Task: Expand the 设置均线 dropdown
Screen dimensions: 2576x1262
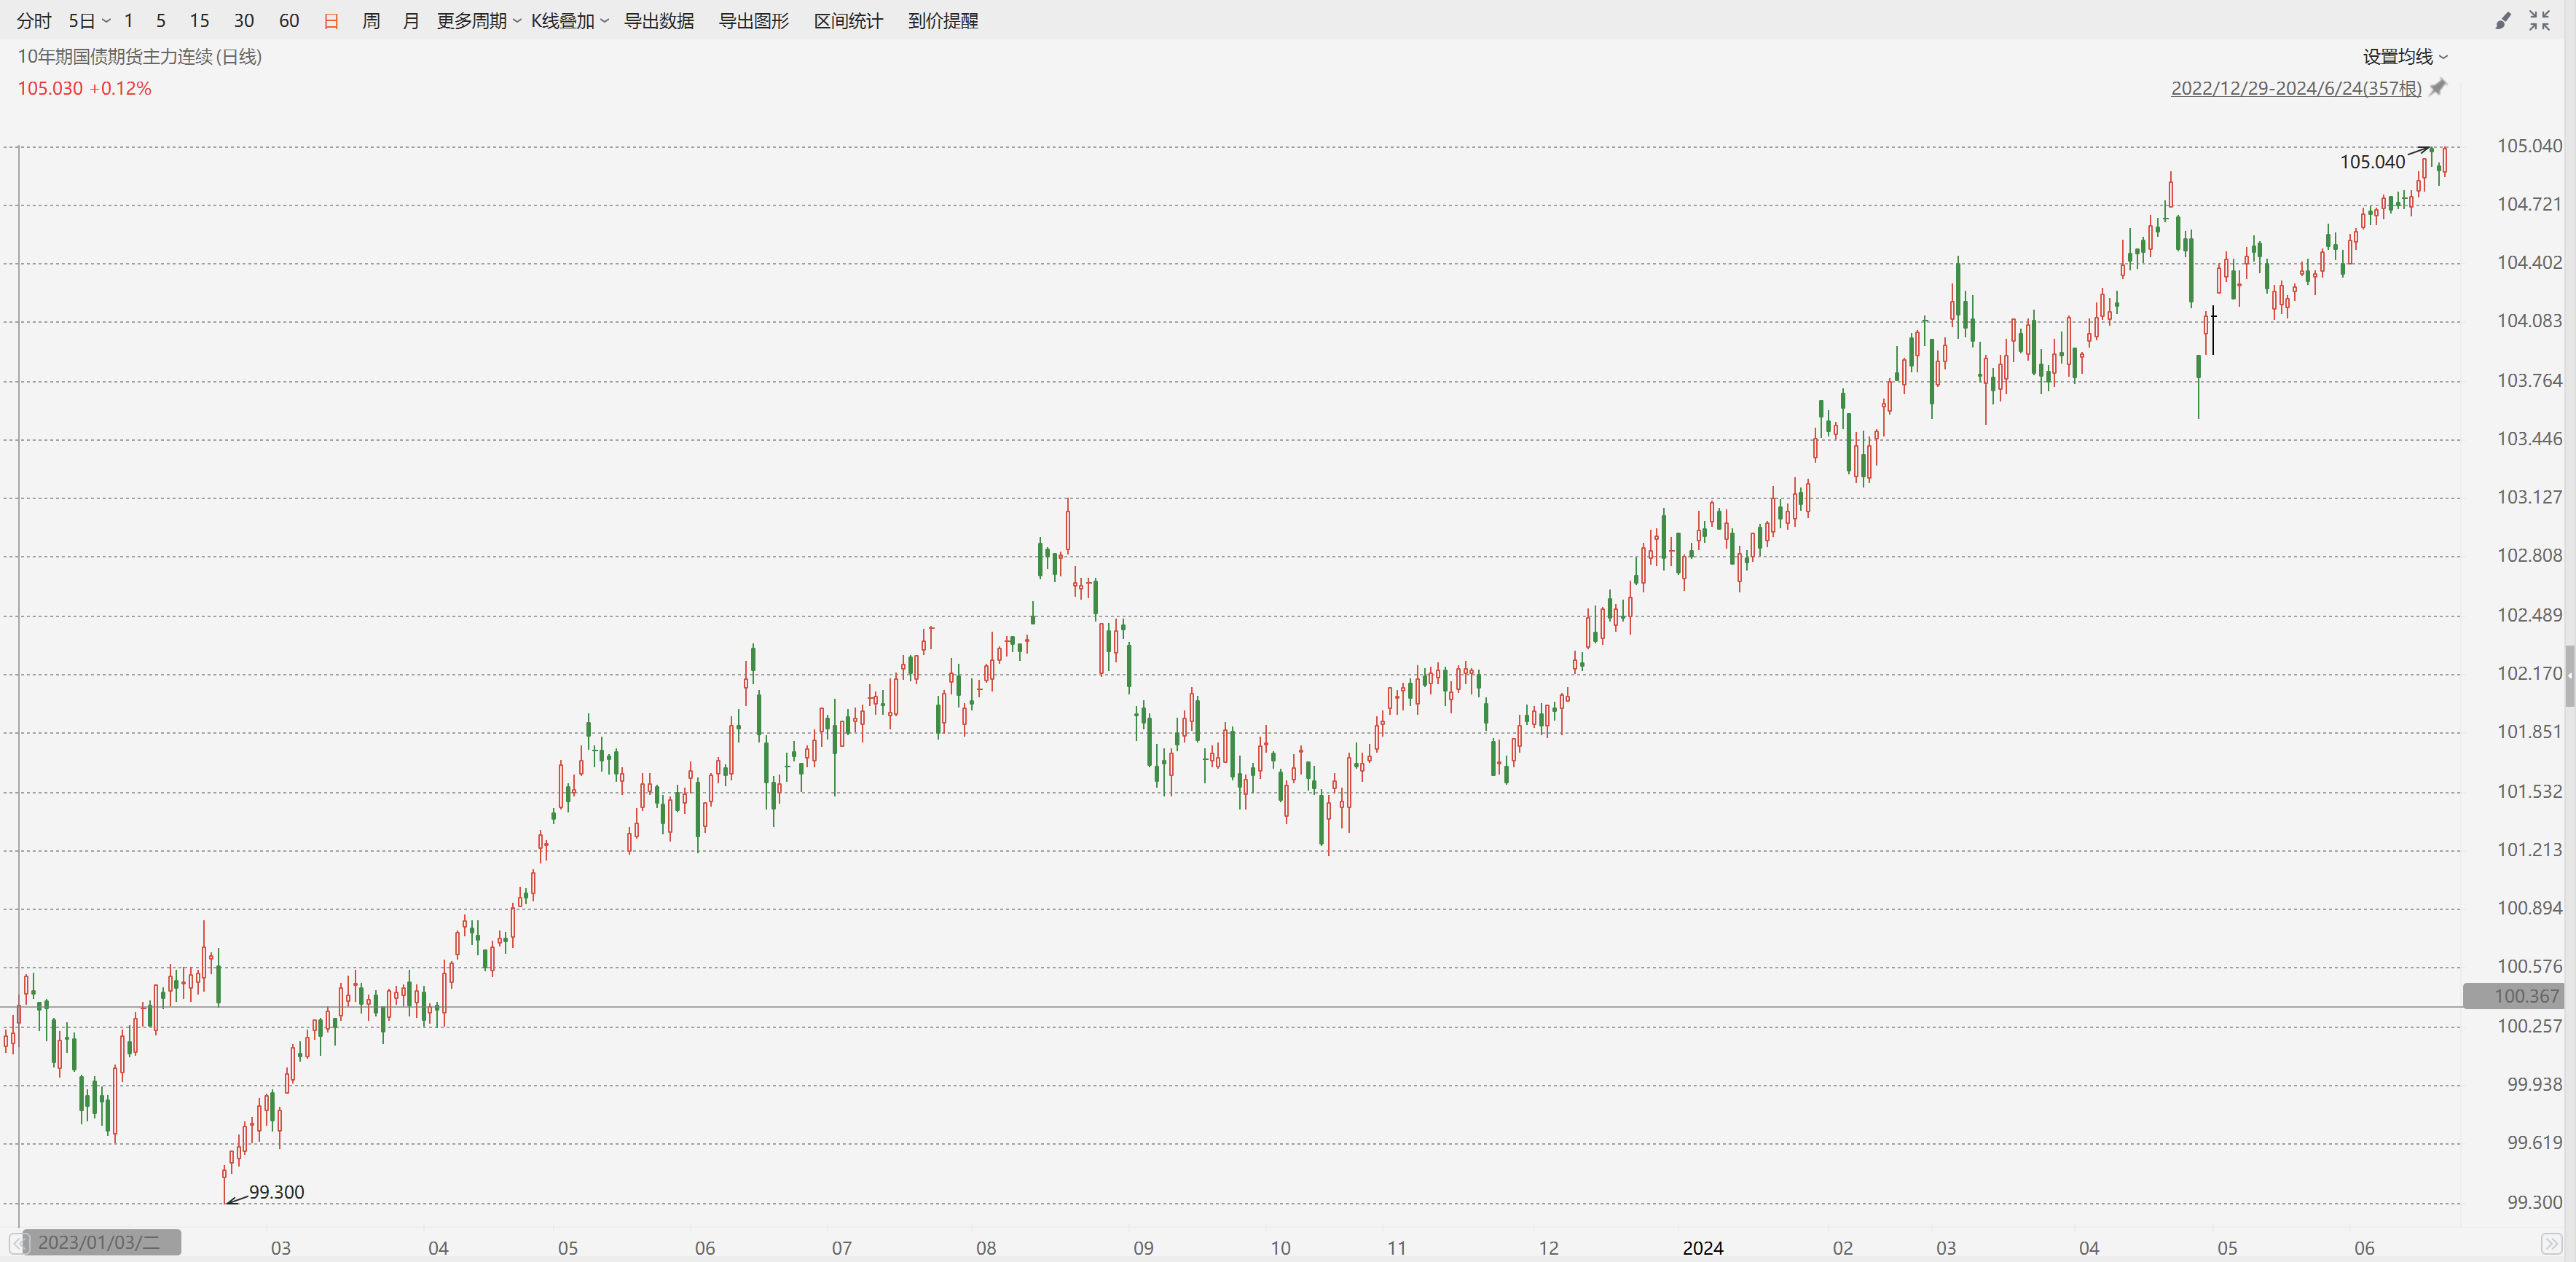Action: pyautogui.click(x=2405, y=57)
